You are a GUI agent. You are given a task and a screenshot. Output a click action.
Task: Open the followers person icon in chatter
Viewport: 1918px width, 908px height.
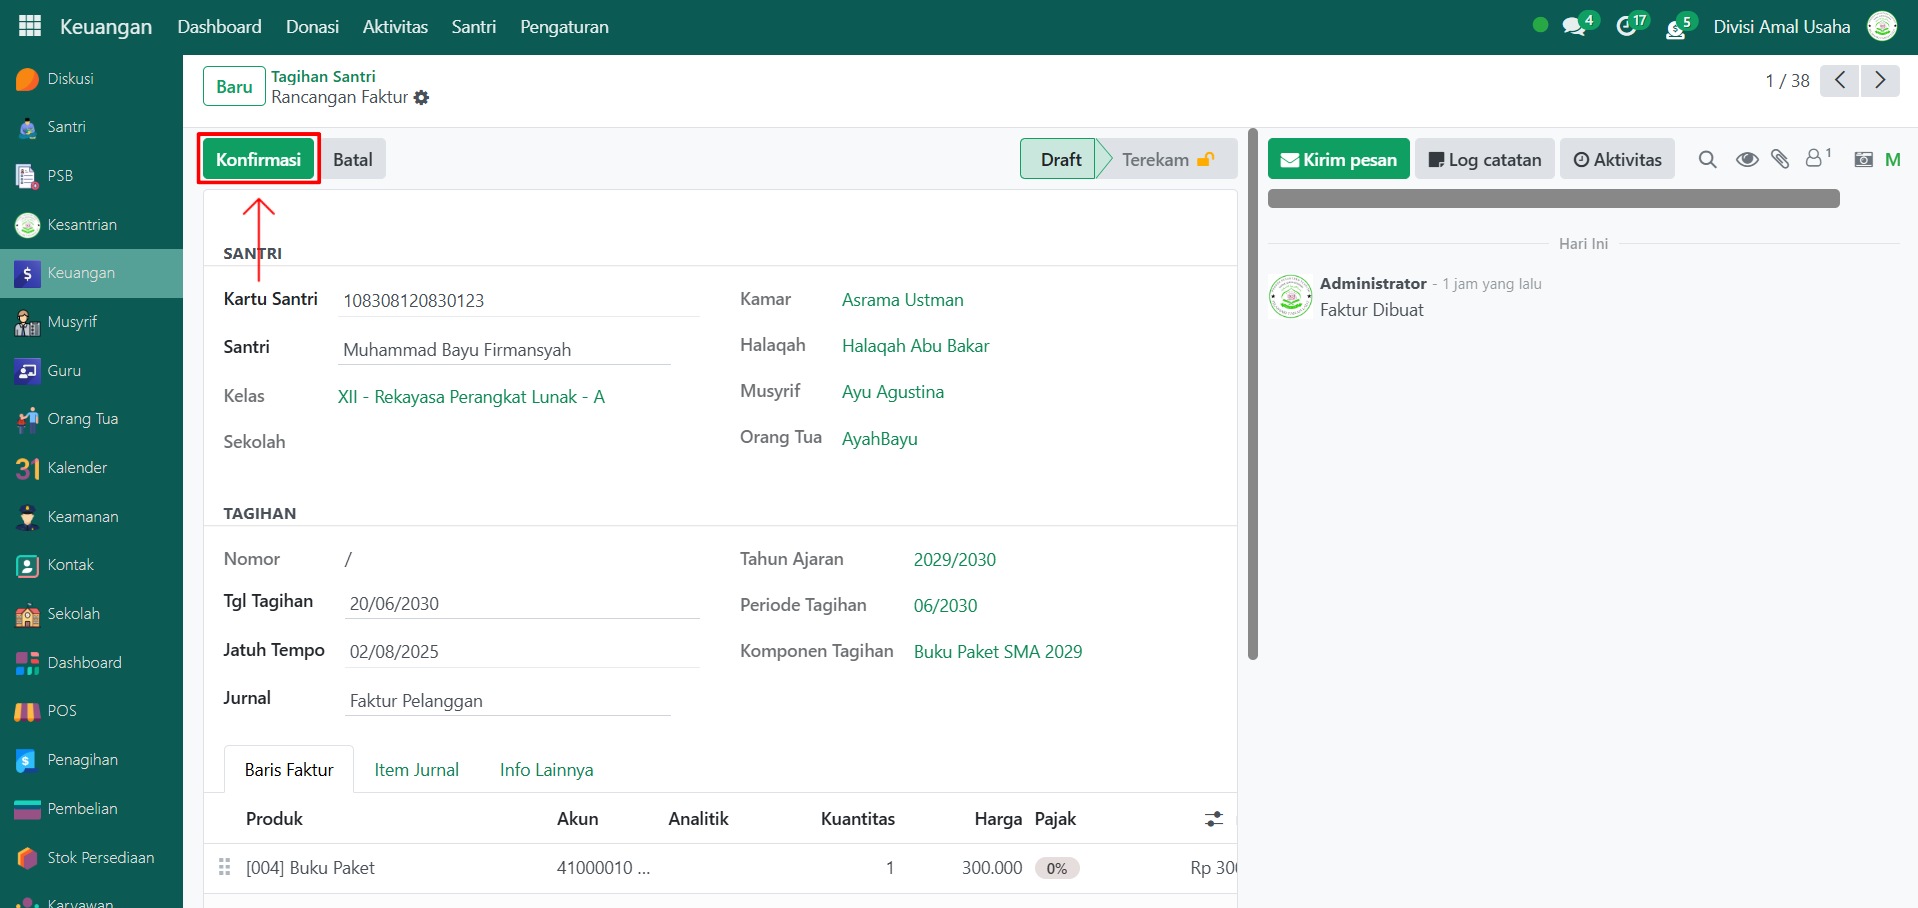[1814, 159]
